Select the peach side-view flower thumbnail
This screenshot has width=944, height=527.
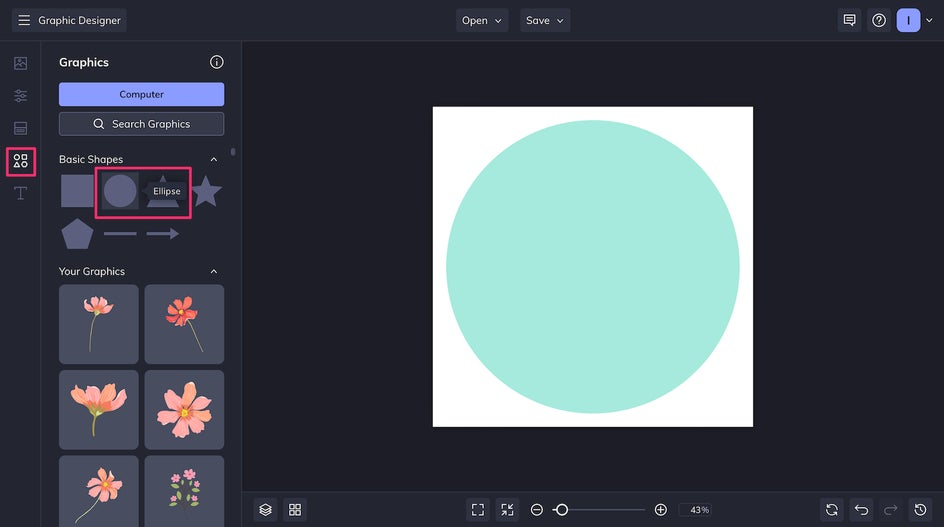point(99,410)
